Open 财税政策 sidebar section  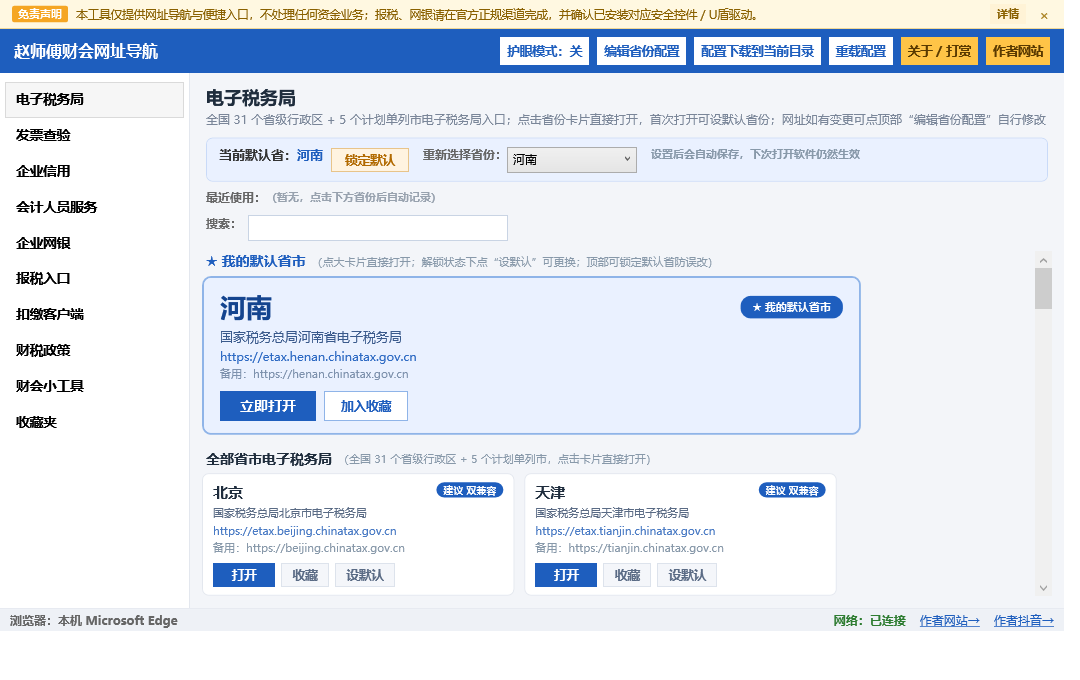click(x=94, y=351)
